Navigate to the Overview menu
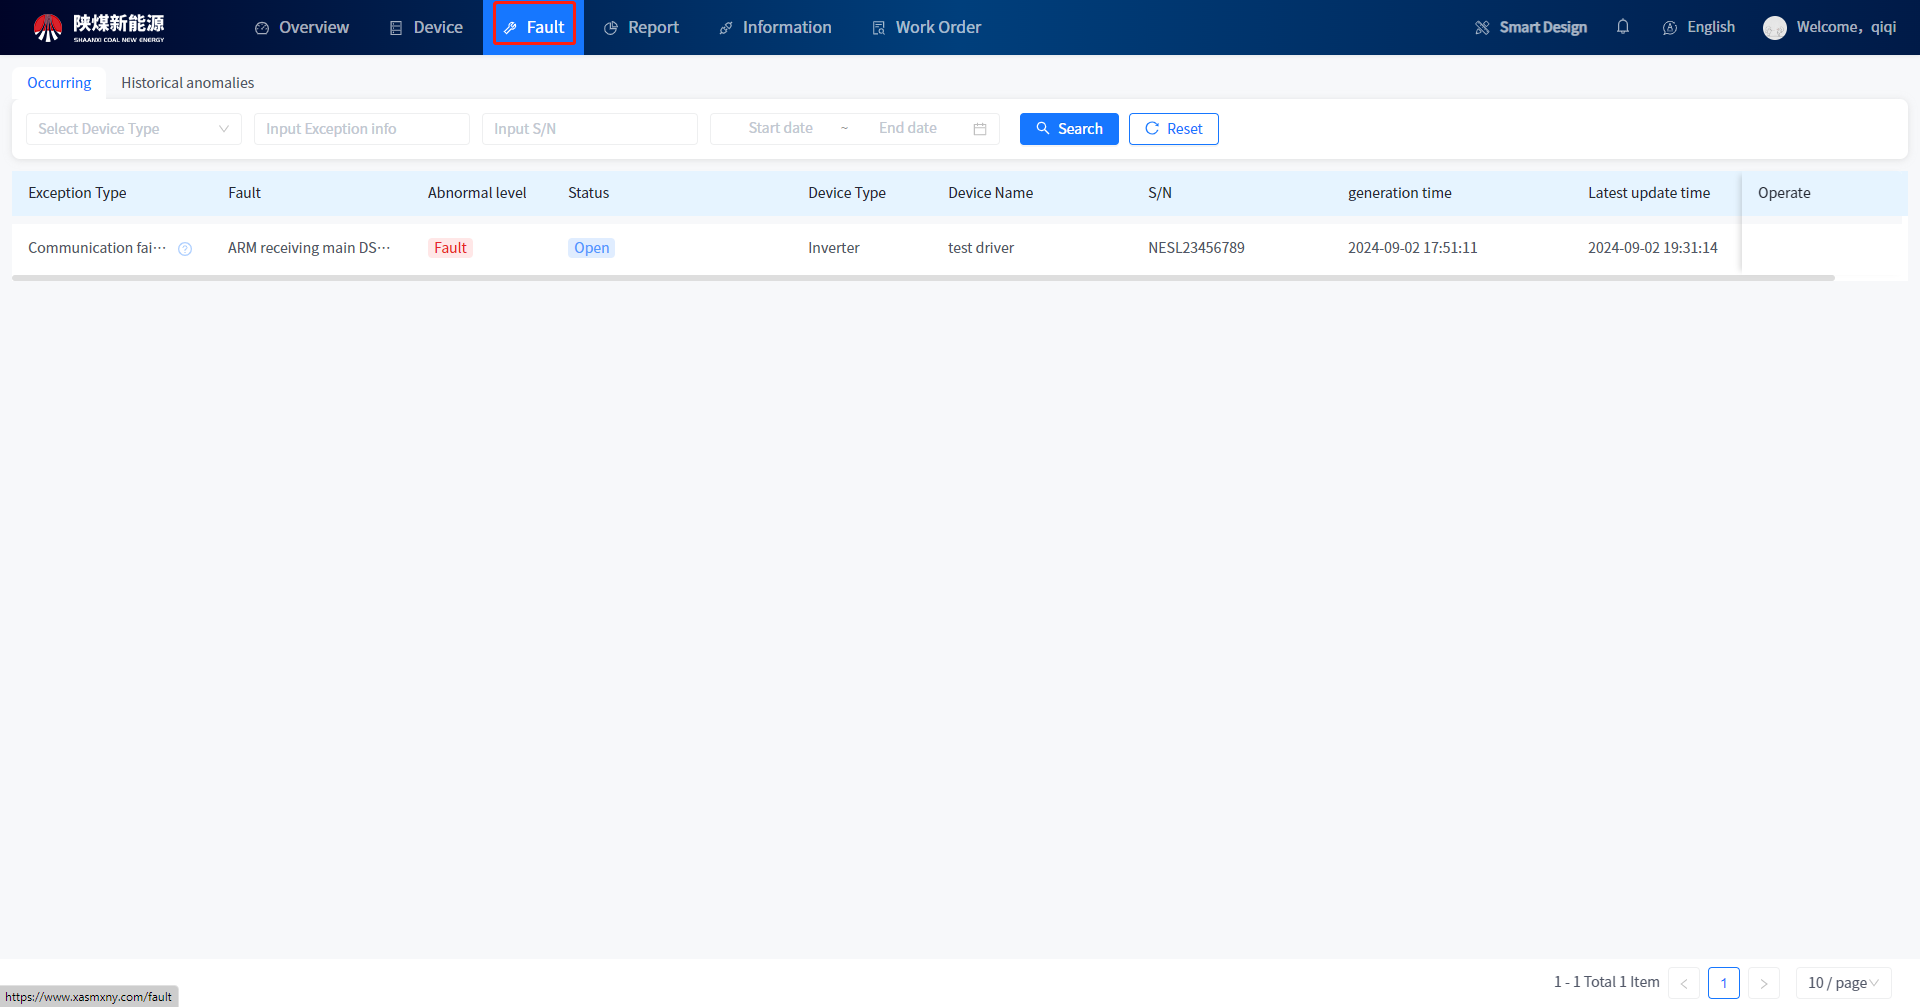The height and width of the screenshot is (1007, 1920). tap(302, 27)
